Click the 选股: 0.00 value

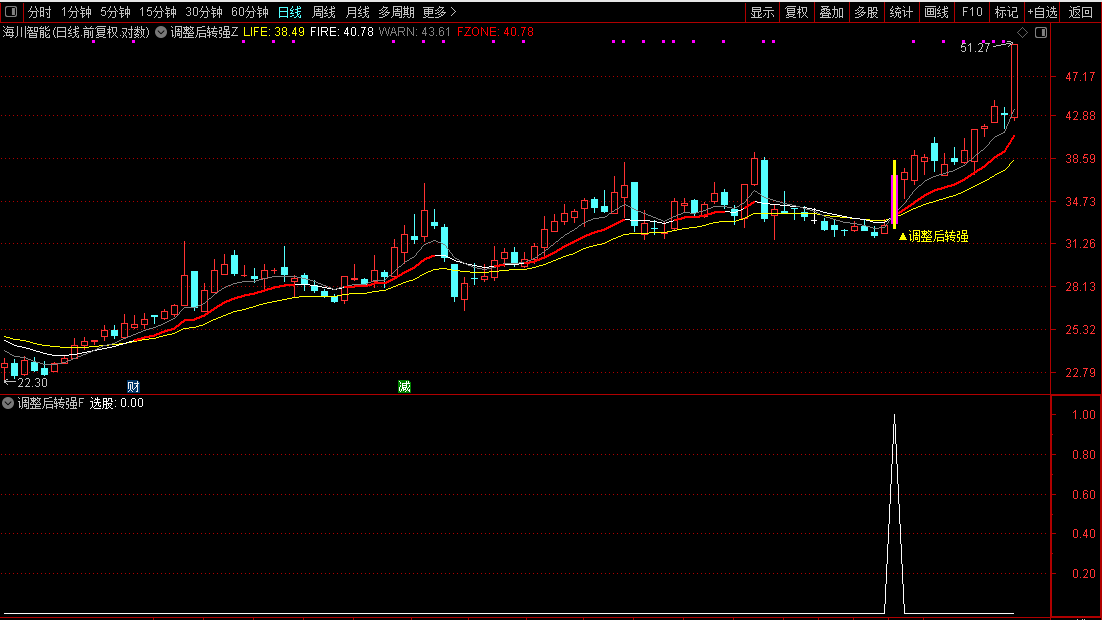pyautogui.click(x=117, y=403)
